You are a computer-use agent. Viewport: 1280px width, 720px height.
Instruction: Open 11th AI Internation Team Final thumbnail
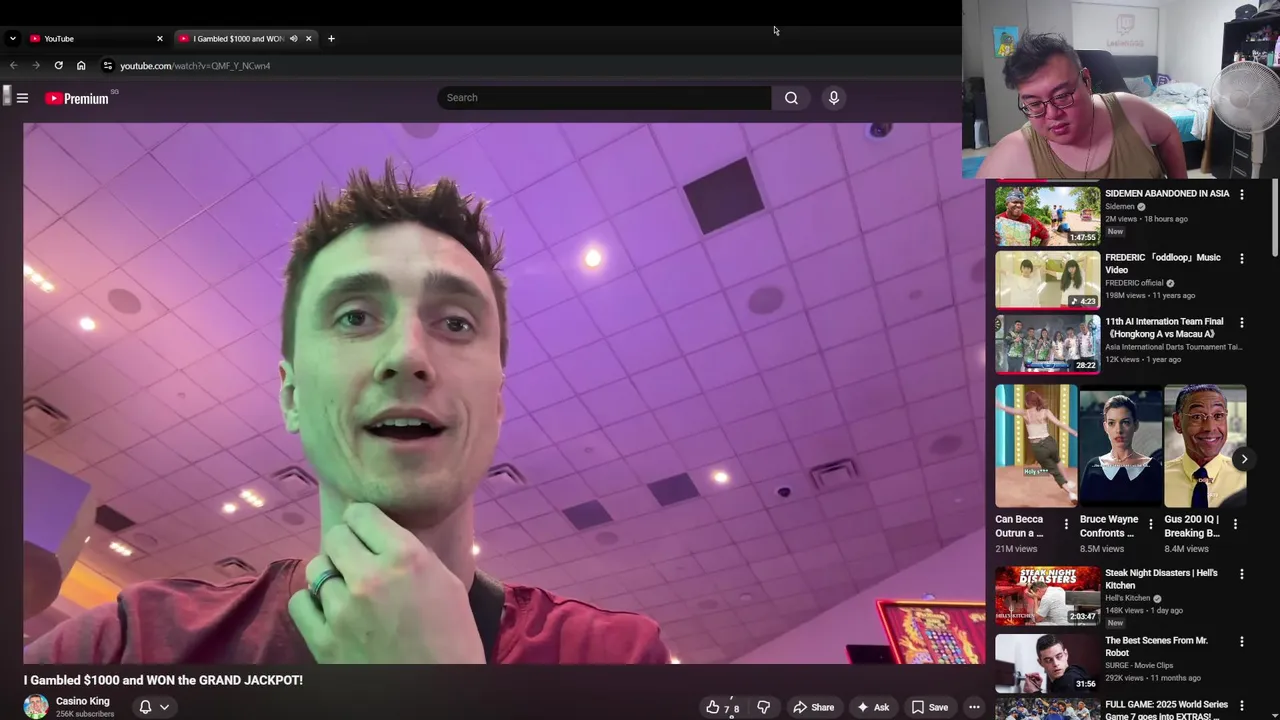click(x=1047, y=343)
